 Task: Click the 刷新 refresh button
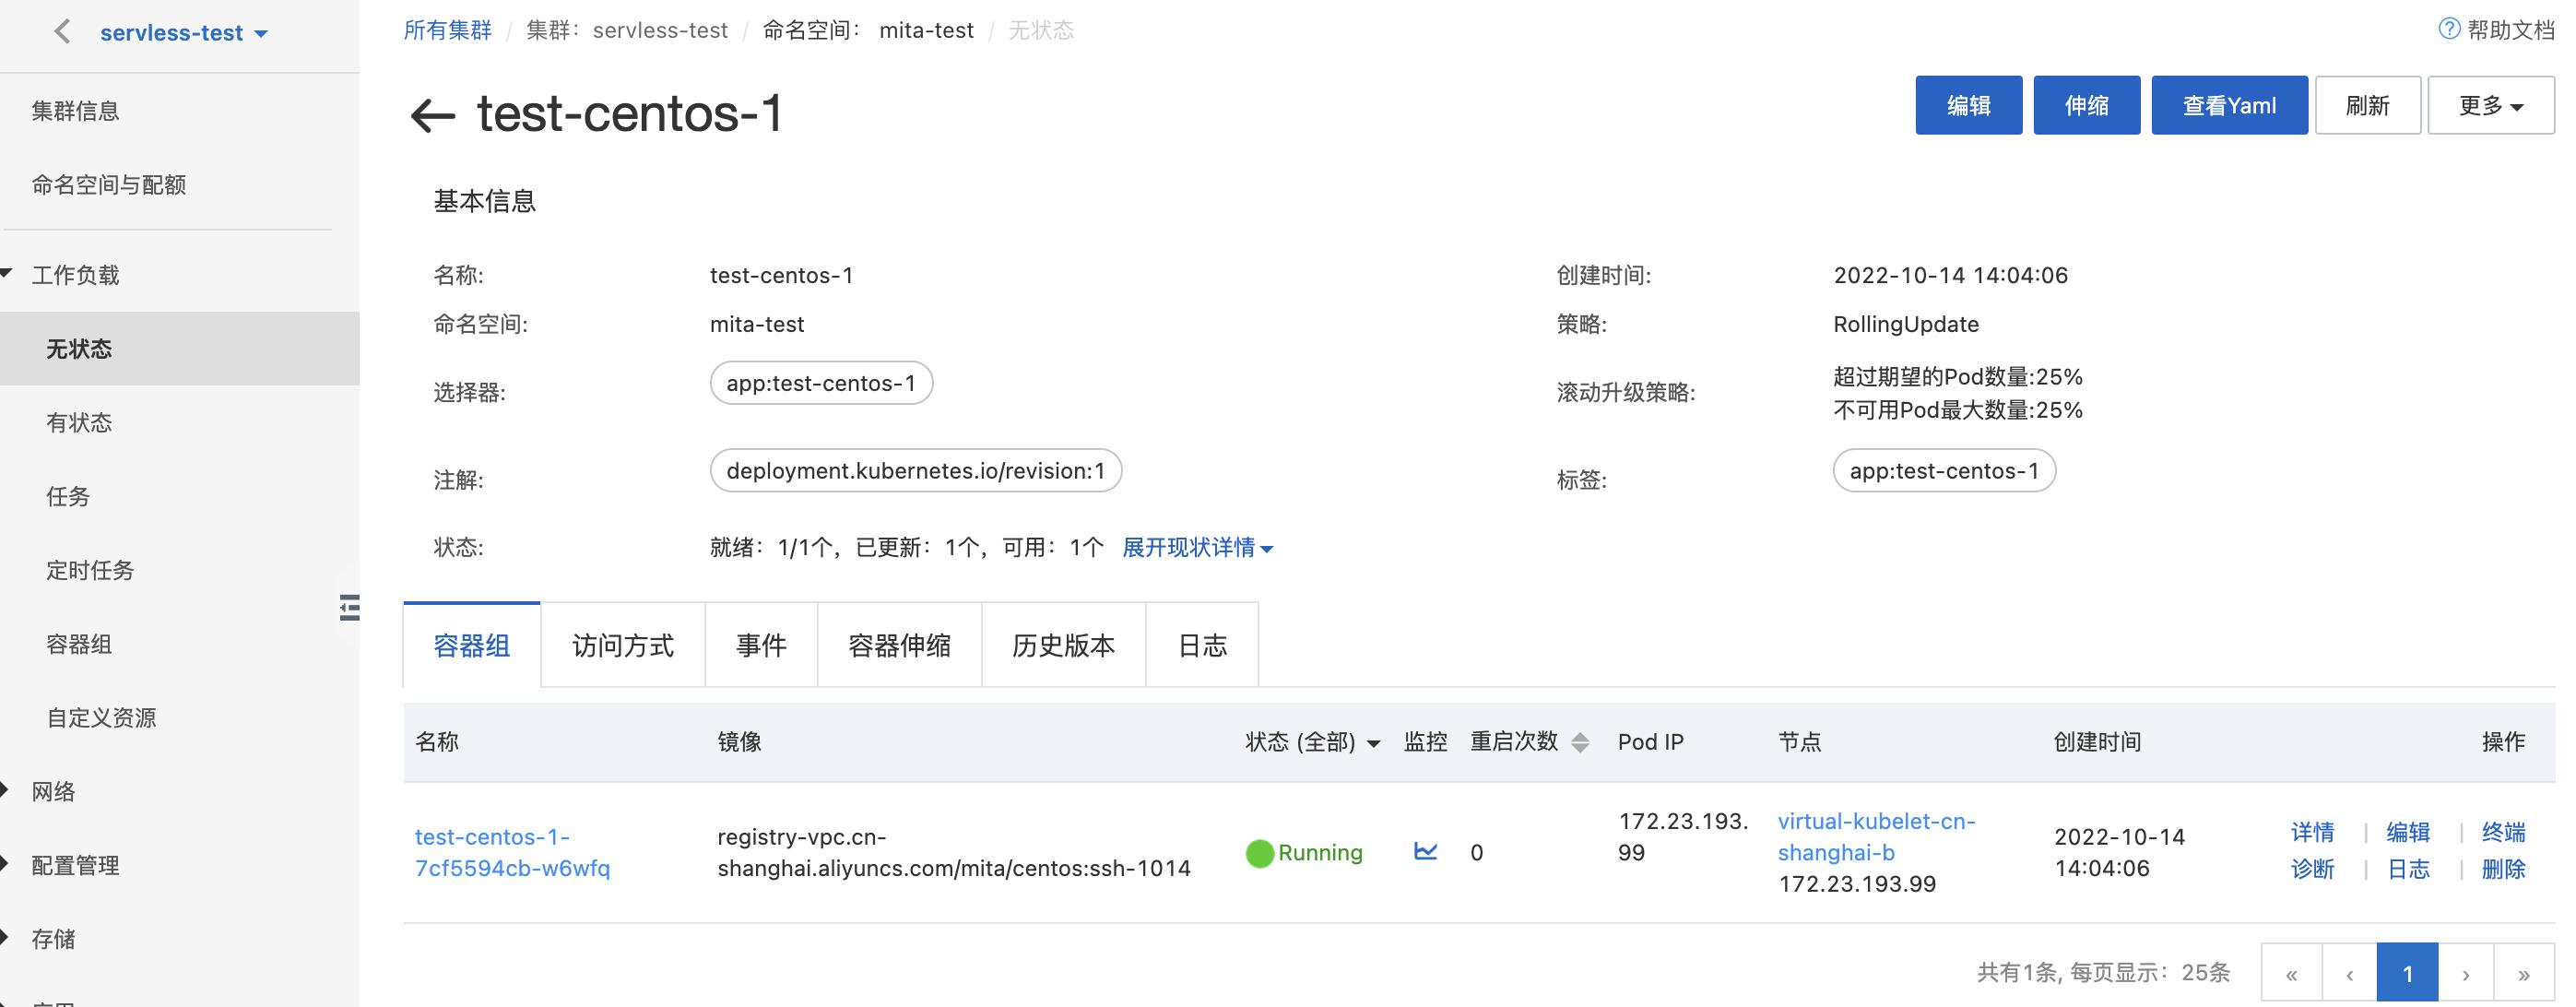pyautogui.click(x=2367, y=105)
